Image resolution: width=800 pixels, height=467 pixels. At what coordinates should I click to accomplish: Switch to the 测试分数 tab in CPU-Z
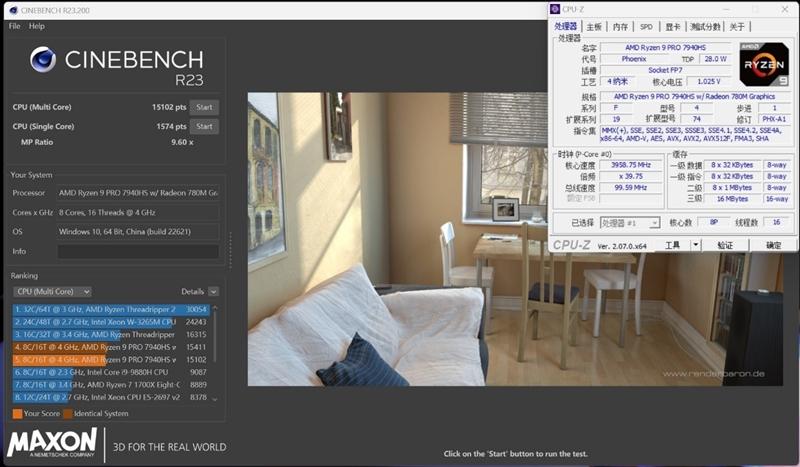point(706,27)
